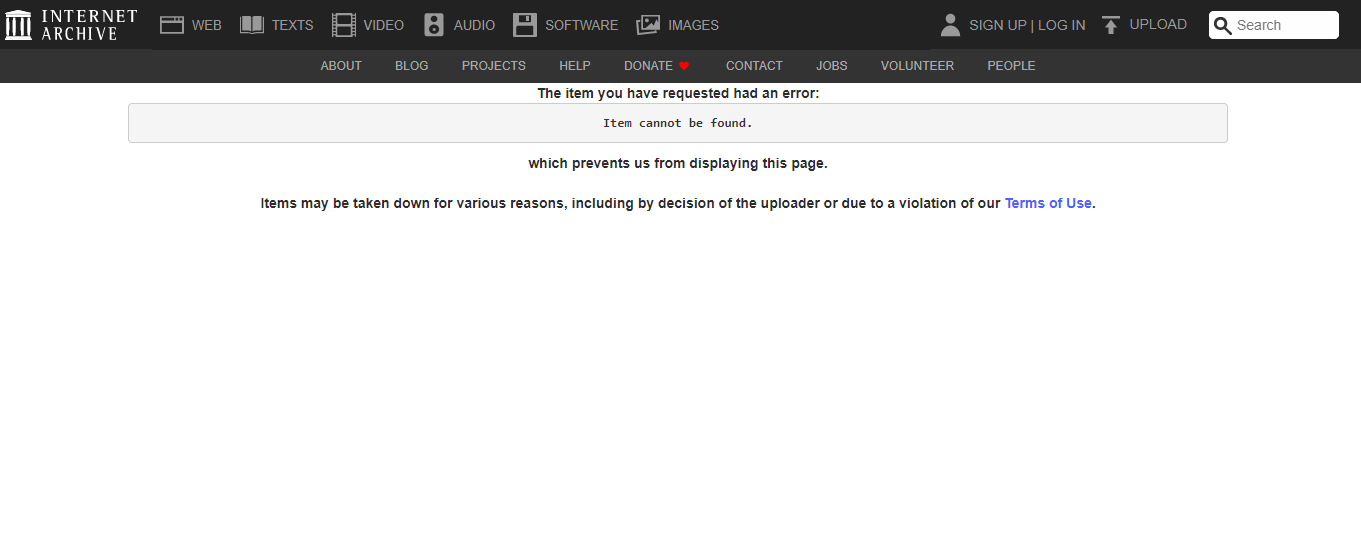Open the CONTACT link
1361x553 pixels.
pos(754,66)
